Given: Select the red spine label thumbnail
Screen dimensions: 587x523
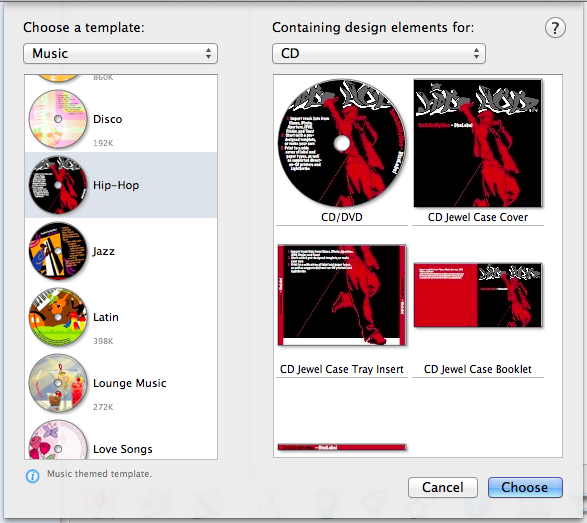Looking at the screenshot, I should 342,447.
